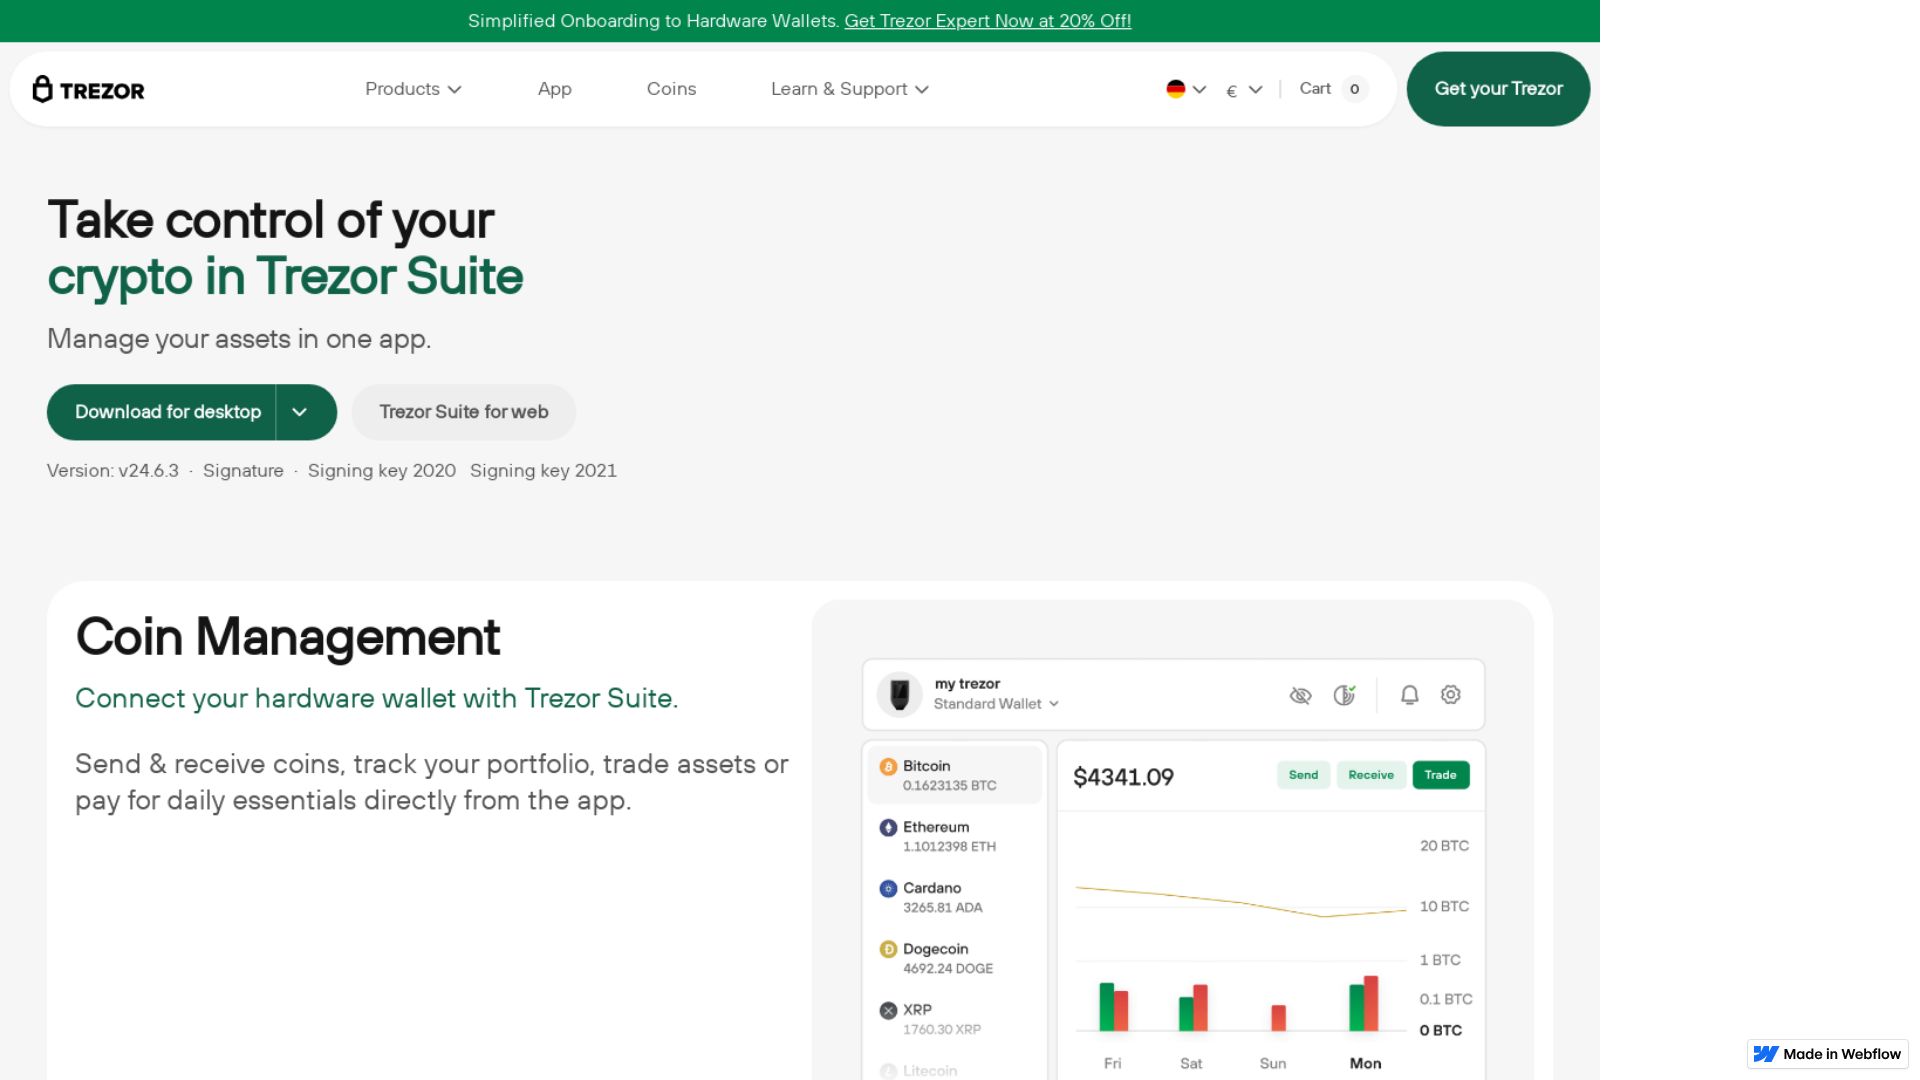Screen dimensions: 1920x1080
Task: Open the German flag language selector
Action: tap(1186, 89)
